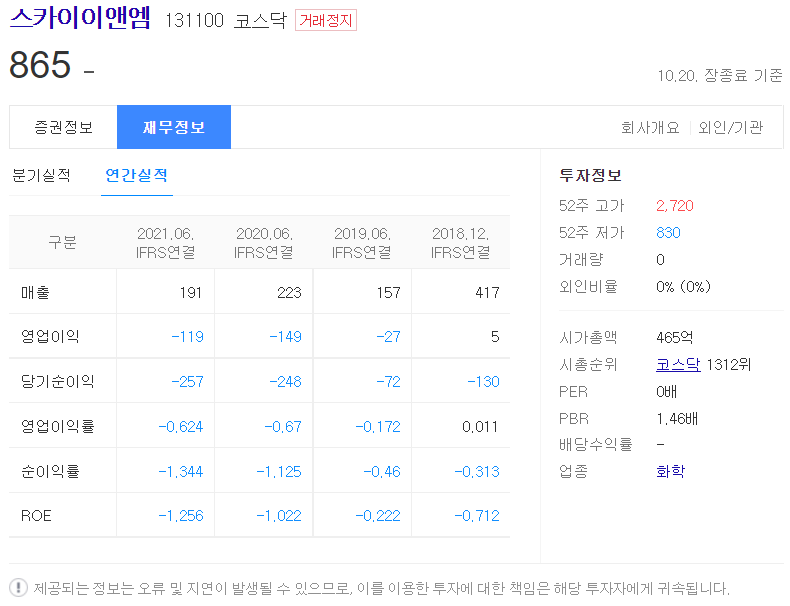Image resolution: width=790 pixels, height=606 pixels.
Task: Click the 구분 table header cell
Action: pyautogui.click(x=62, y=242)
